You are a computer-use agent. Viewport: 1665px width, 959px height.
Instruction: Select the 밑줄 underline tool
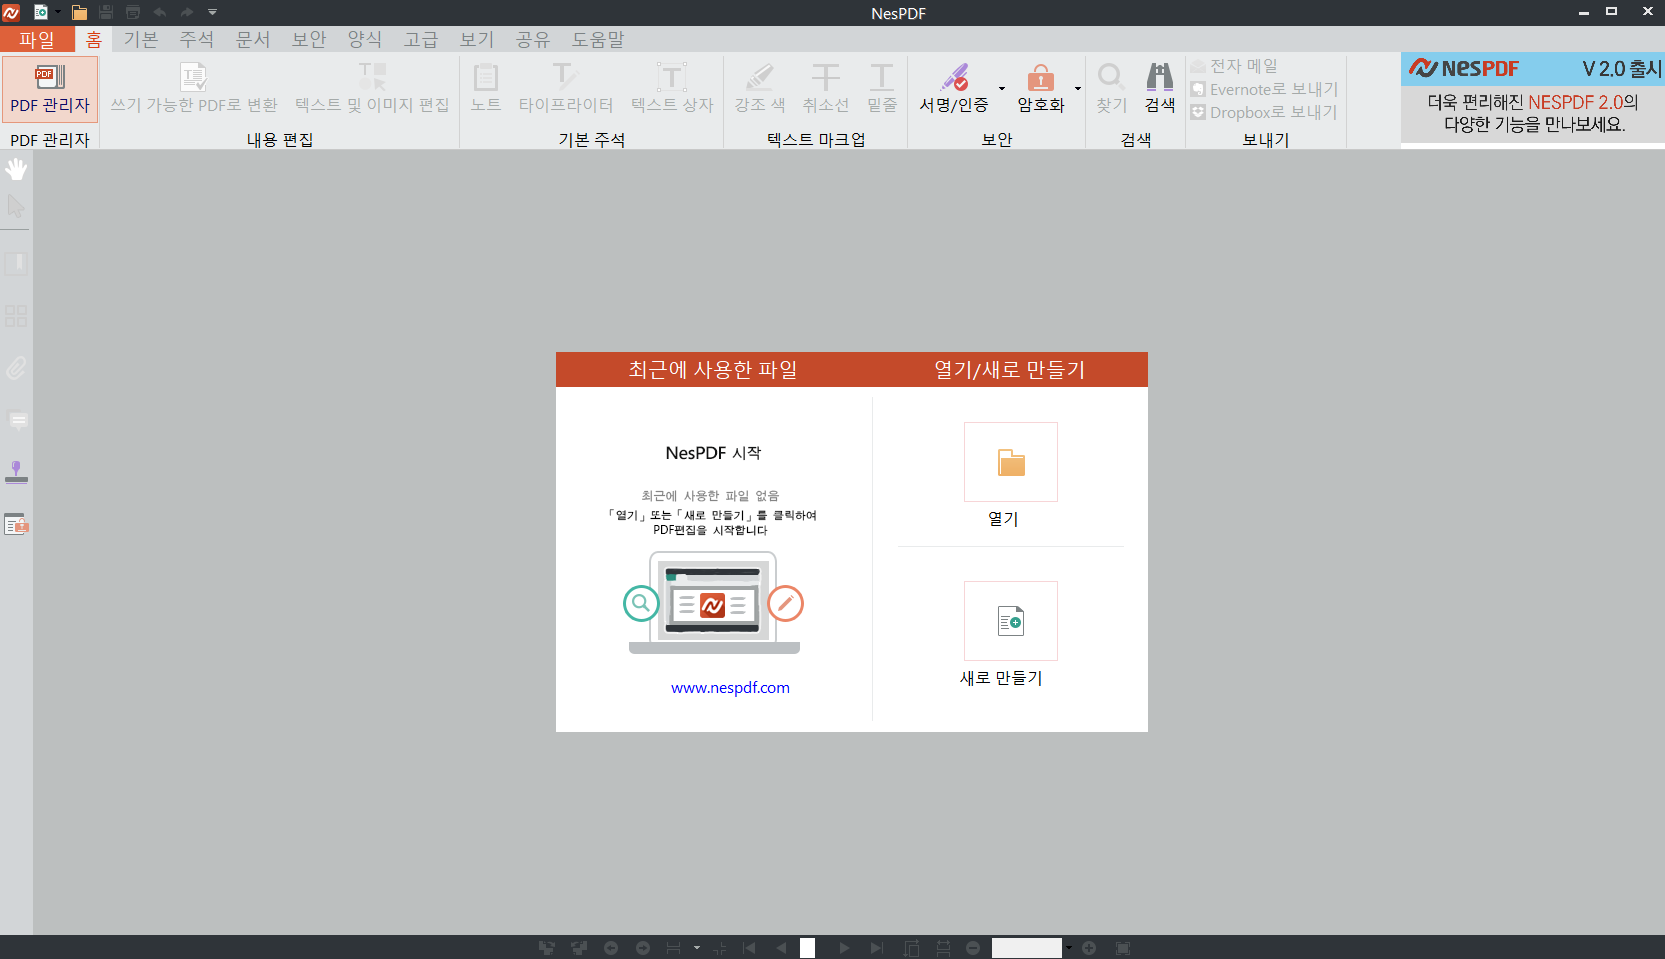882,89
